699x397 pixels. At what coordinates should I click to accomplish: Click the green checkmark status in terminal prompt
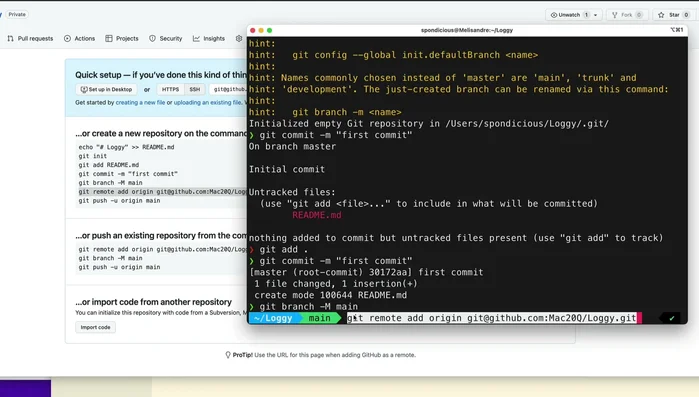coord(671,318)
